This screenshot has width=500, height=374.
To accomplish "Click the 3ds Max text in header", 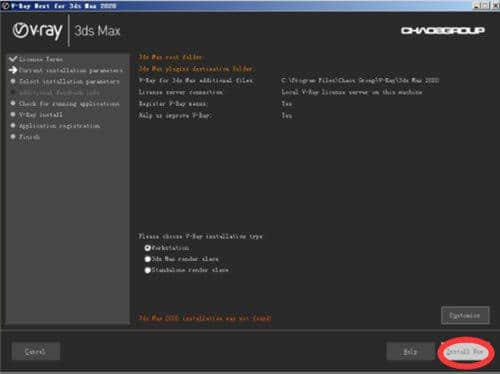I will tap(97, 31).
